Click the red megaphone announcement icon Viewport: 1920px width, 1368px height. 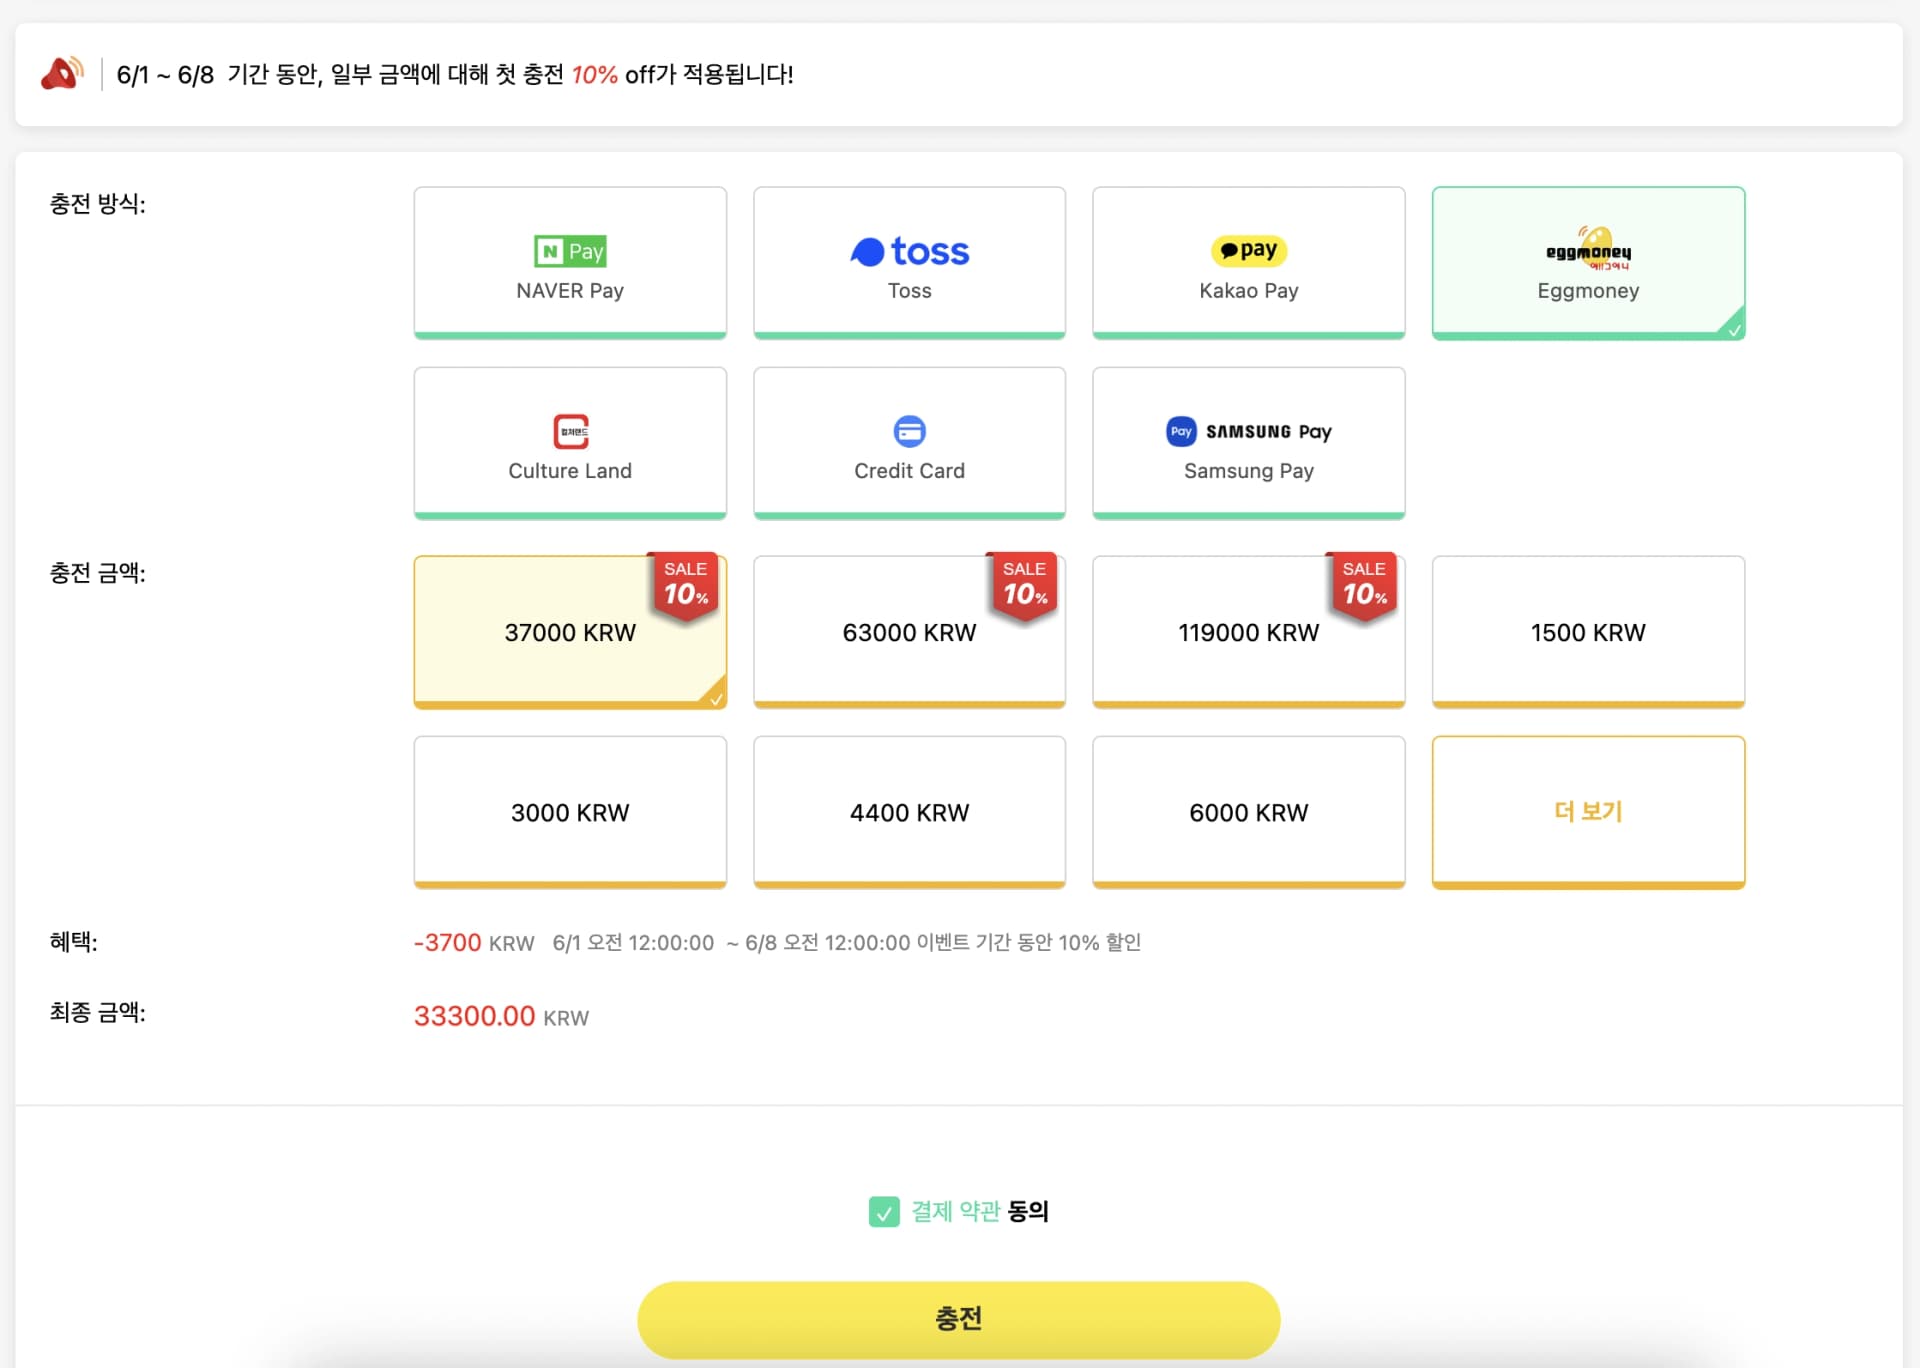click(62, 73)
